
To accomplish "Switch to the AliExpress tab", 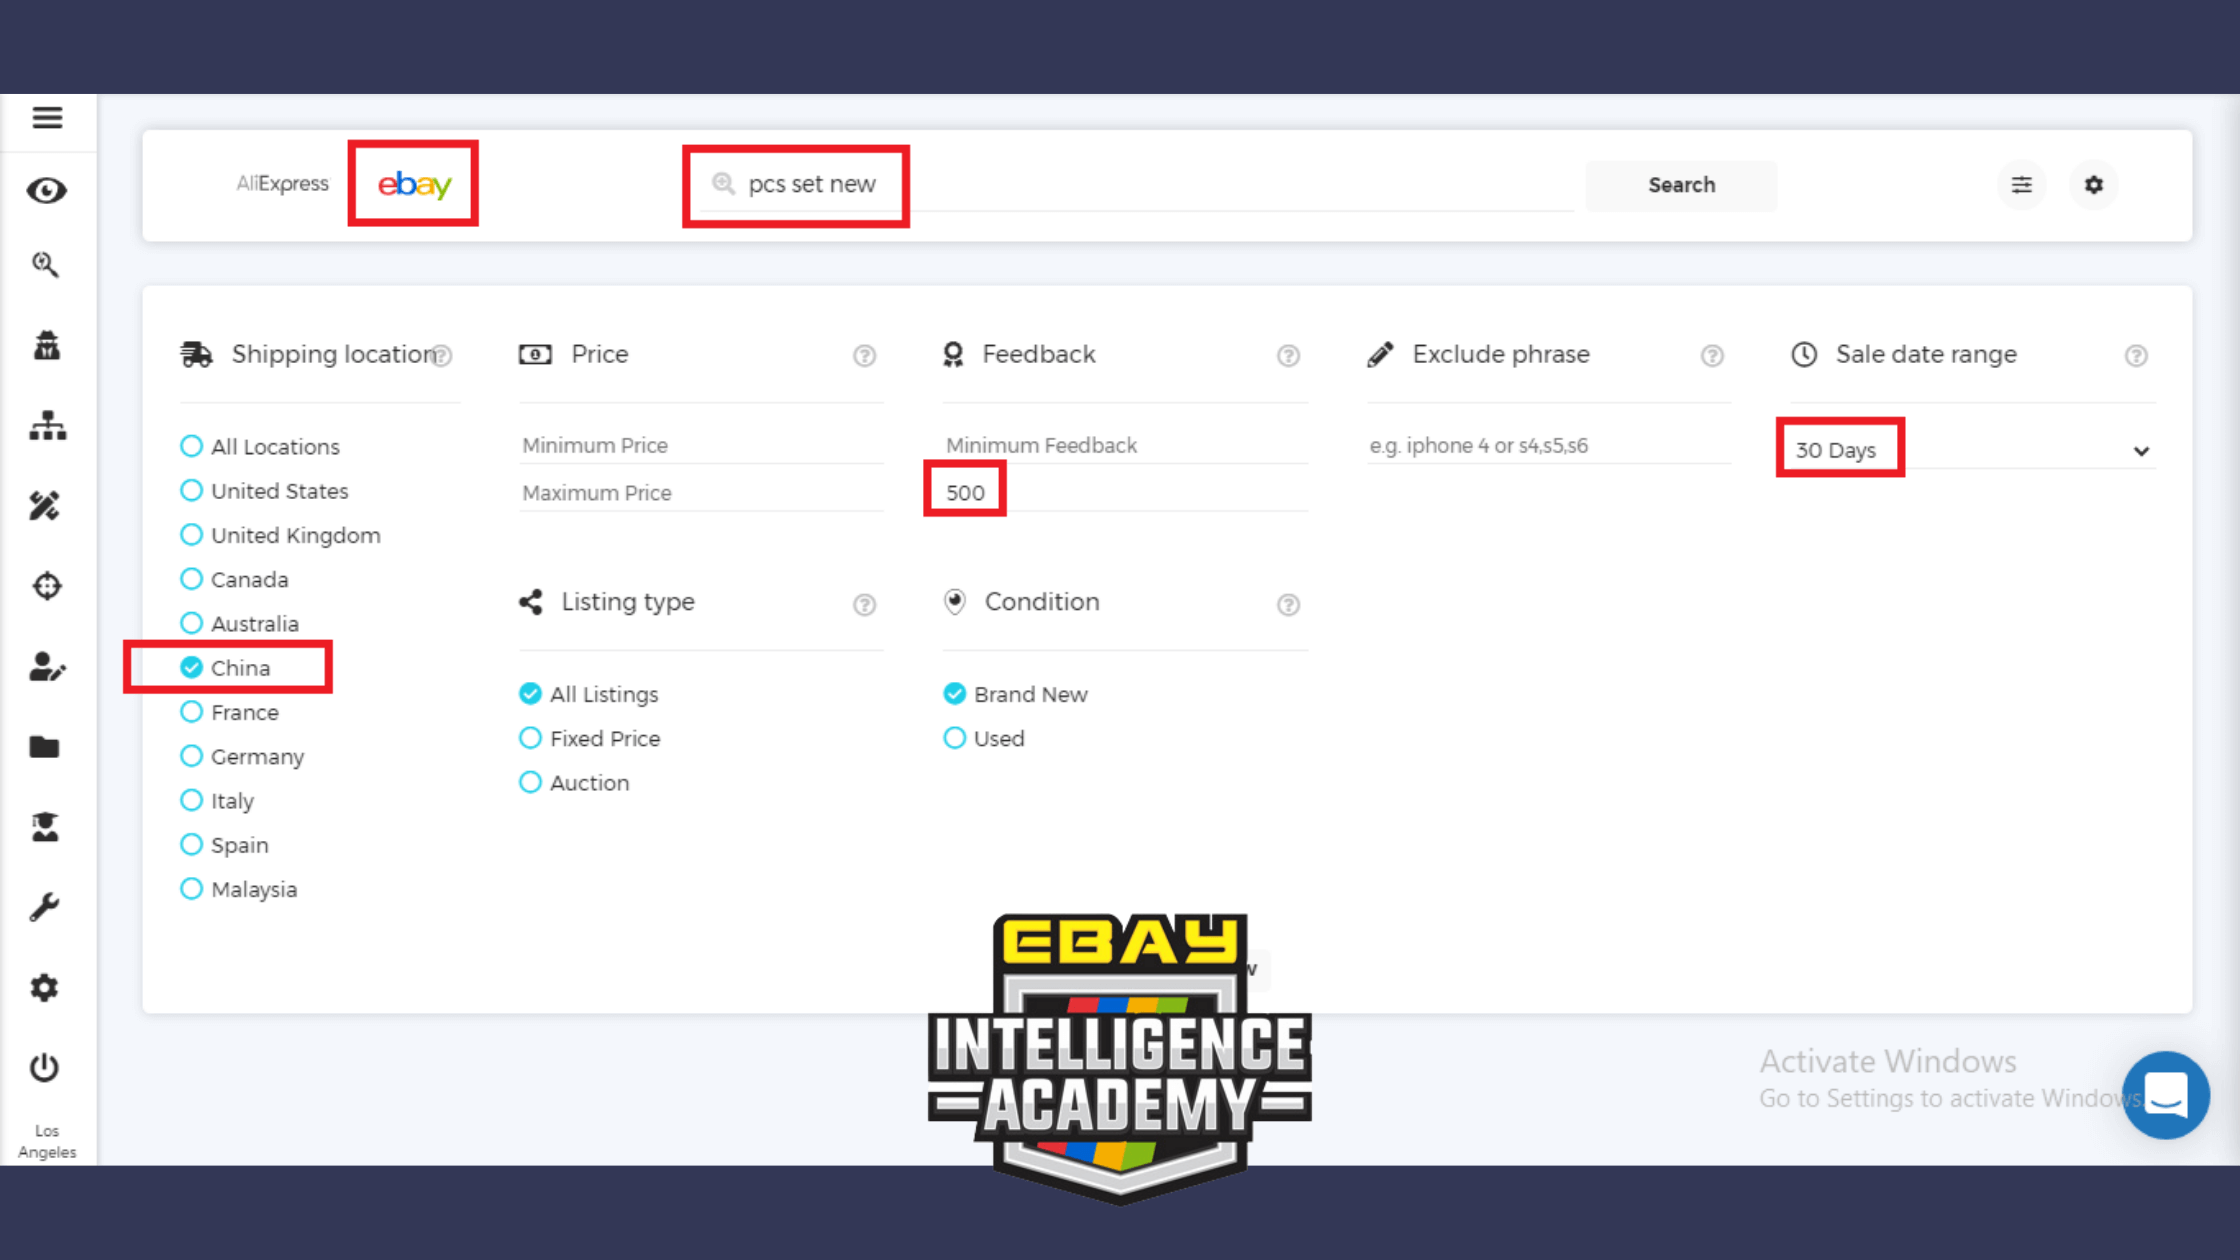I will click(x=282, y=184).
